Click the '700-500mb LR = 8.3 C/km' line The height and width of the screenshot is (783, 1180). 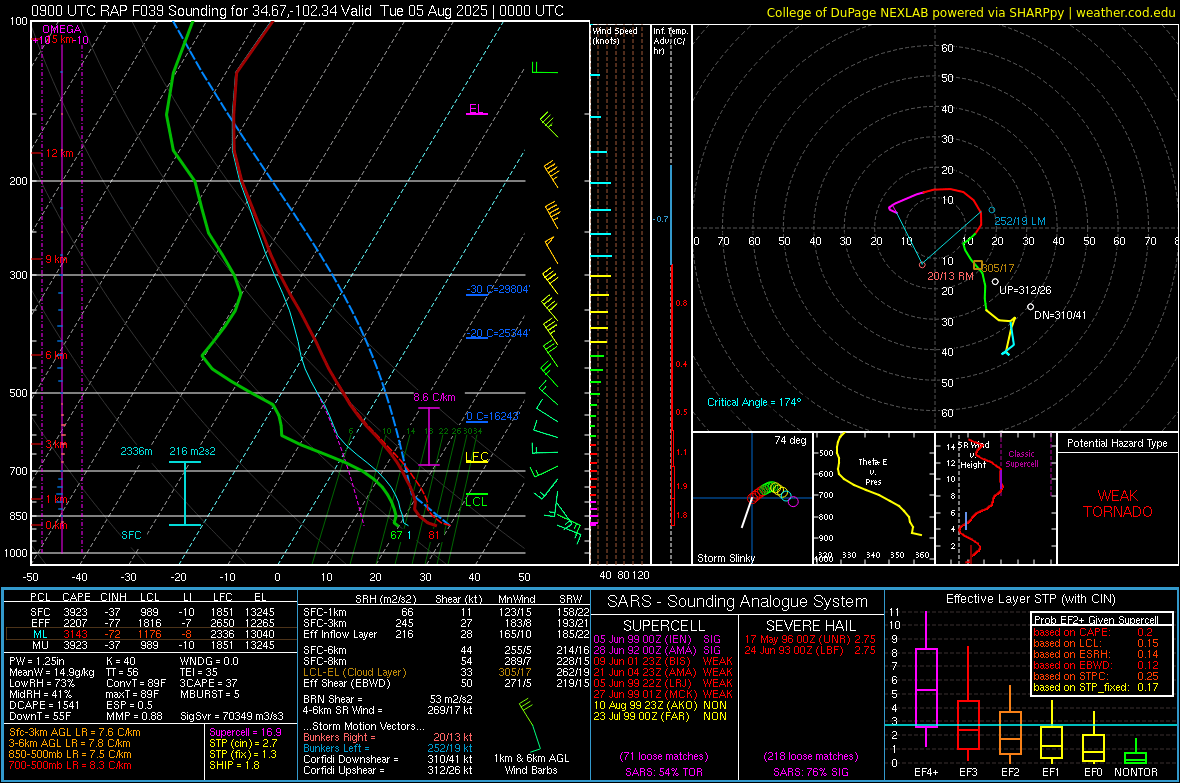click(x=70, y=765)
